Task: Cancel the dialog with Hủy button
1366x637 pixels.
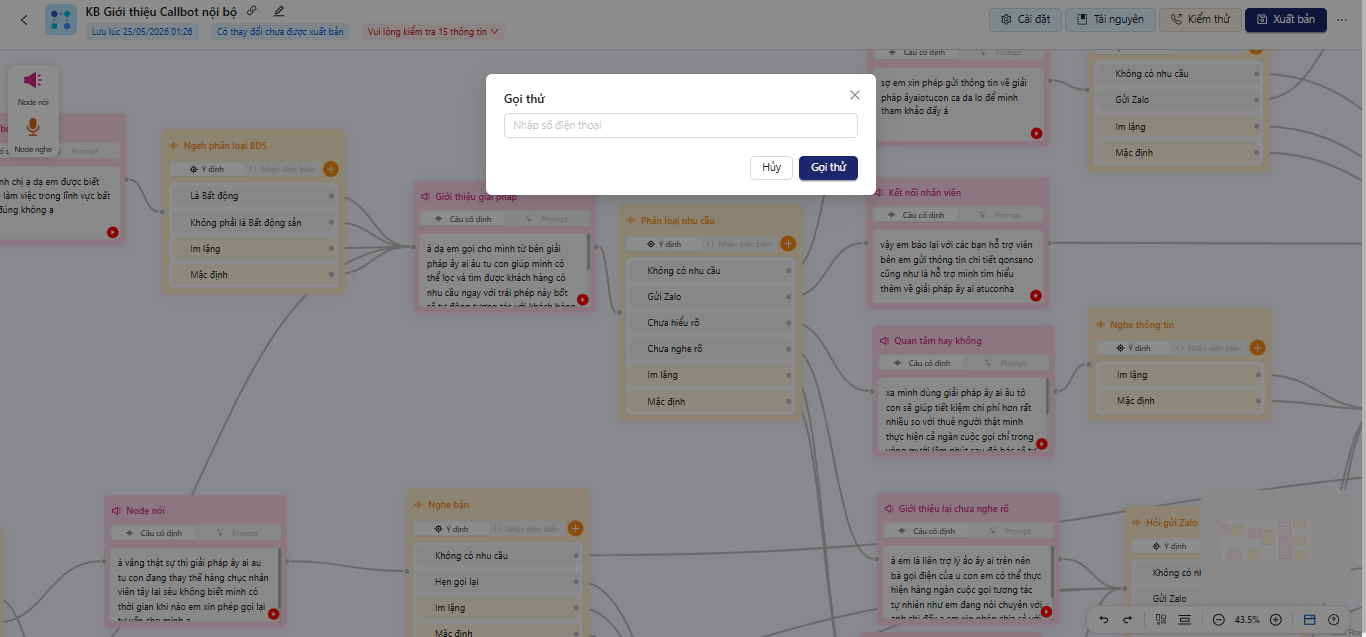Action: click(x=771, y=168)
